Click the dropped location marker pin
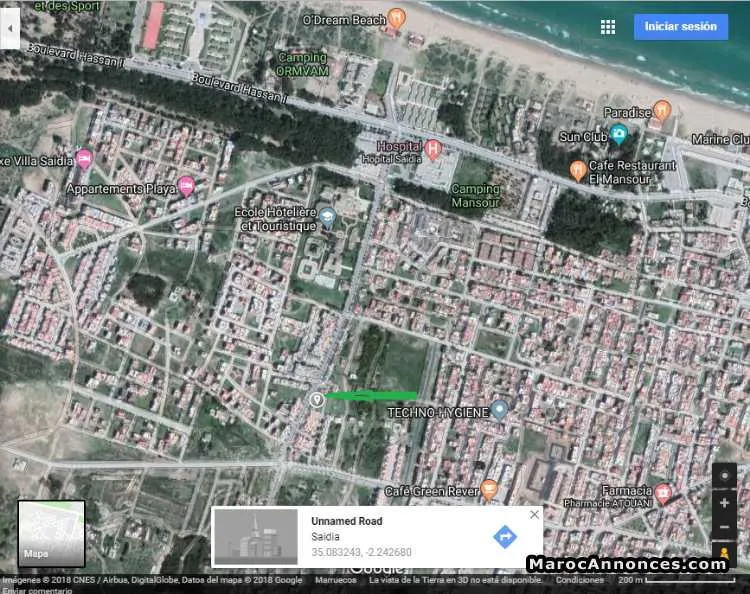 click(x=316, y=399)
